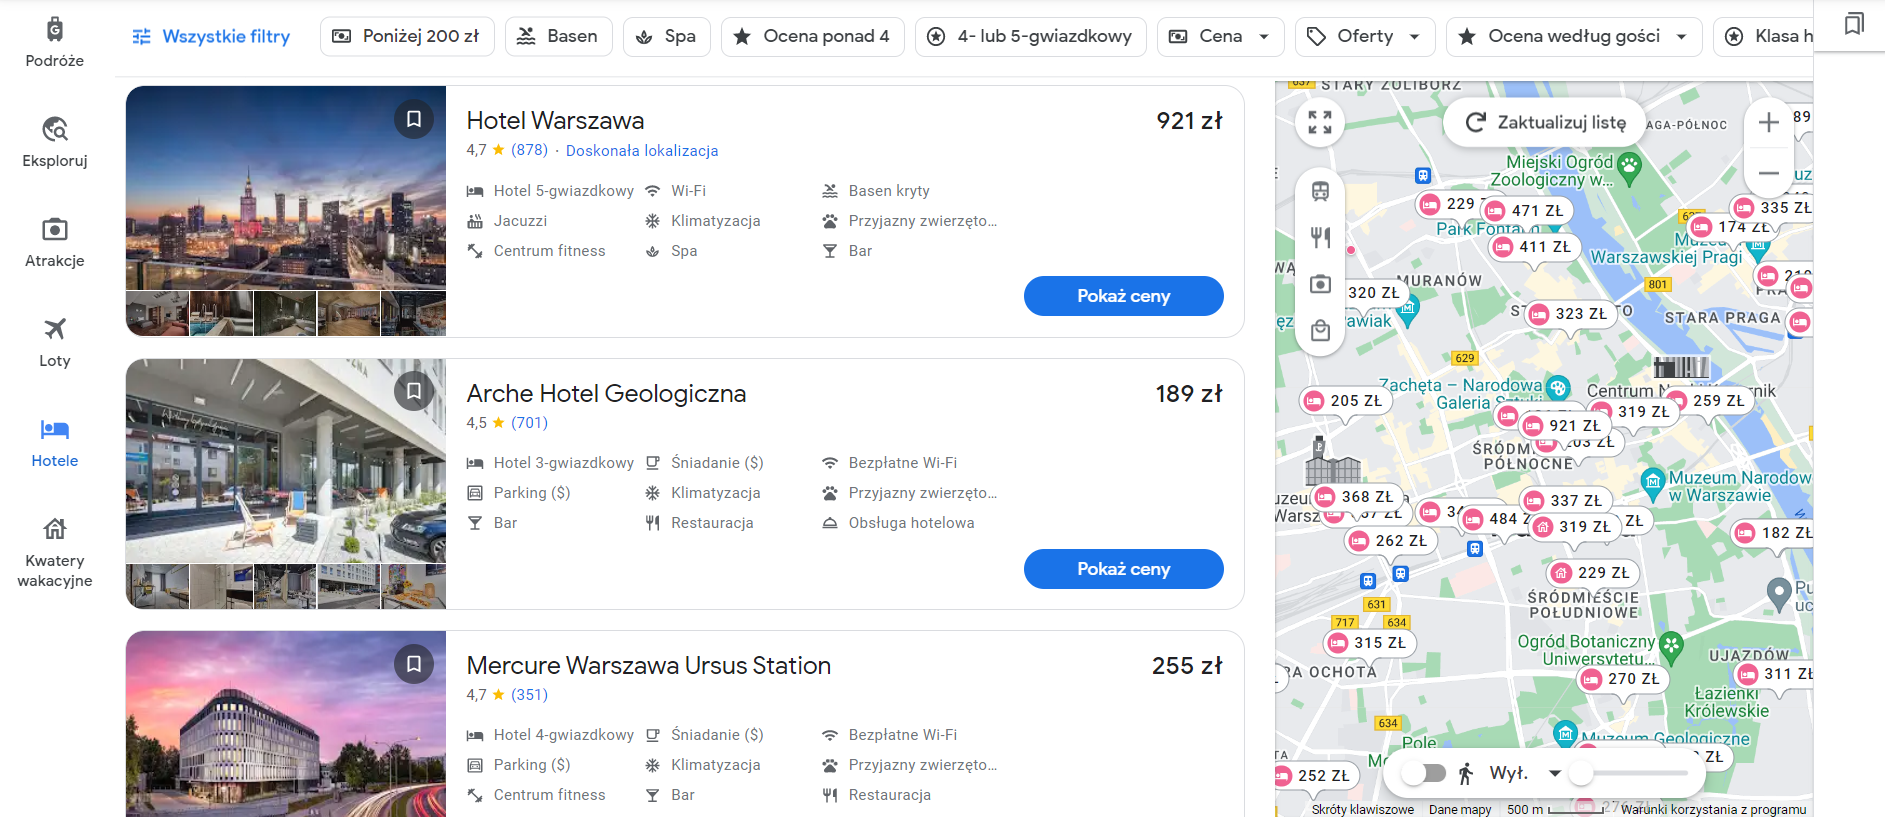This screenshot has height=817, width=1885.
Task: Open the (701) reviews link
Action: pos(529,423)
